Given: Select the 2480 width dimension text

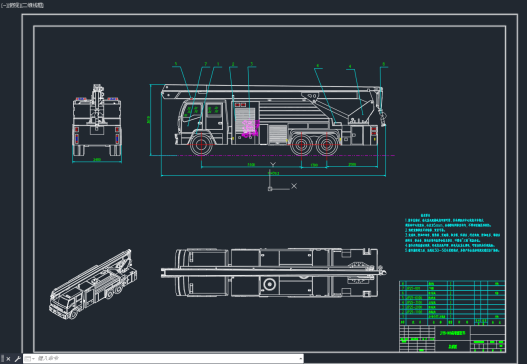Looking at the screenshot, I should click(x=97, y=159).
